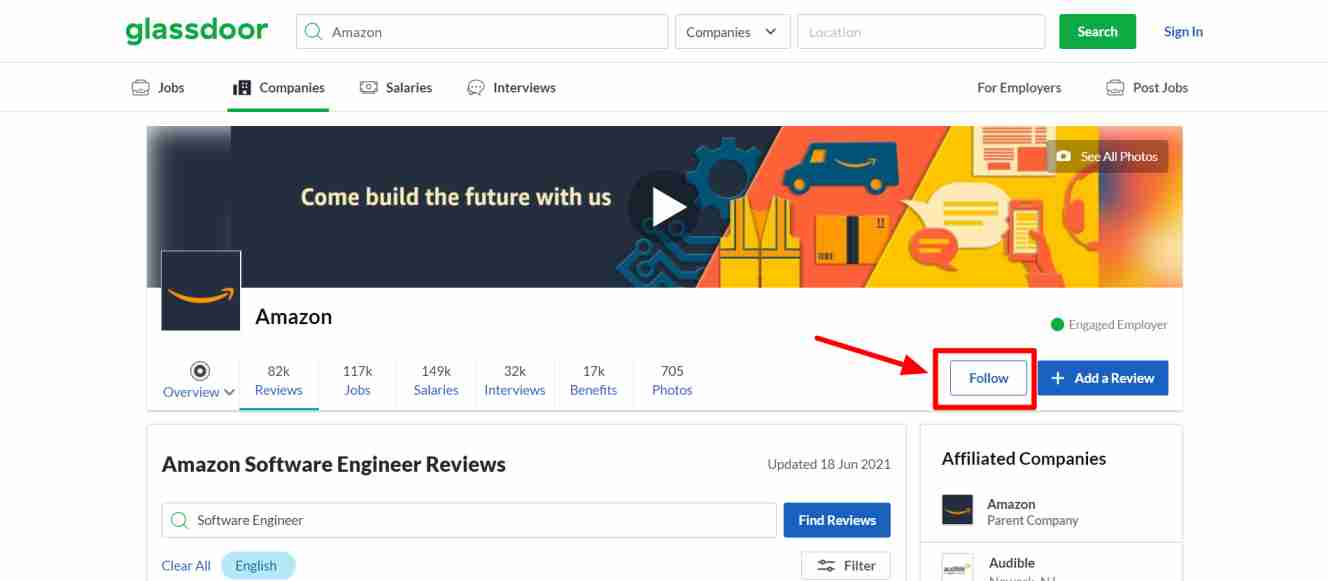The width and height of the screenshot is (1328, 581).
Task: Click the Software Engineer review search field
Action: (x=469, y=520)
